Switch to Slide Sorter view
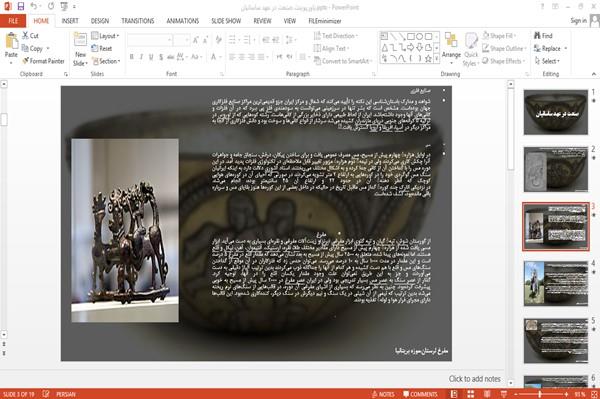The image size is (600, 399). [470, 394]
